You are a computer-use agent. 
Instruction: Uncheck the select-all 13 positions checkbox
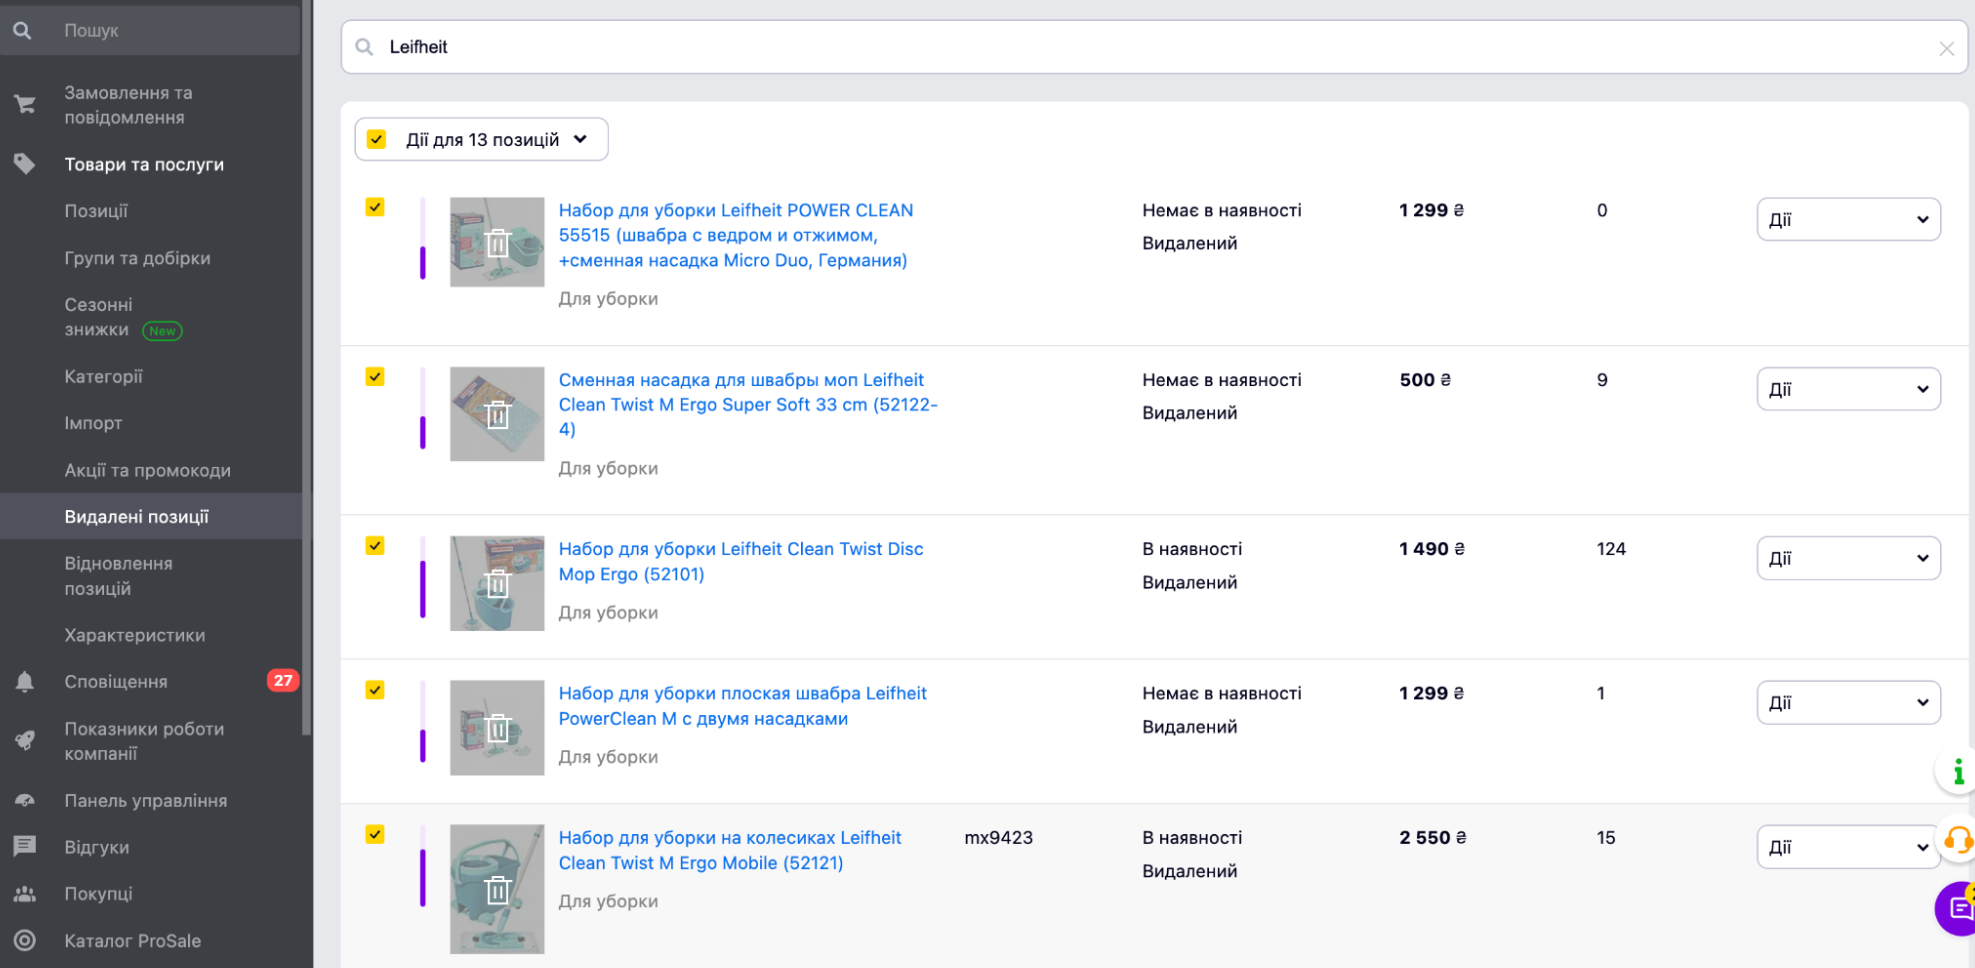(376, 139)
